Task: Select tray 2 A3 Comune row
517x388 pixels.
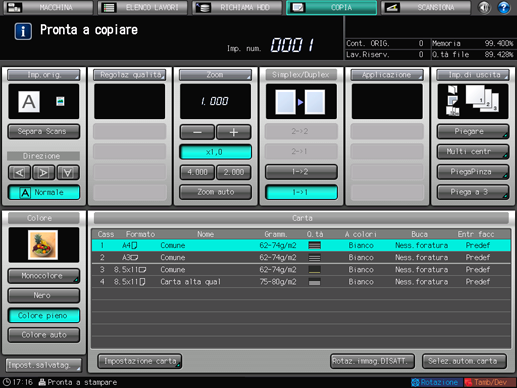Action: pyautogui.click(x=301, y=257)
